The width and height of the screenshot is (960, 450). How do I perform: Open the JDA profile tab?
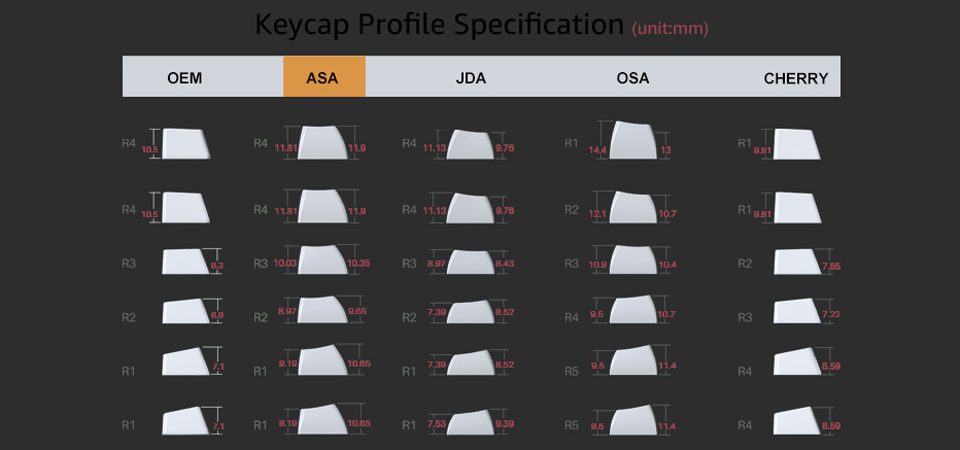470,77
